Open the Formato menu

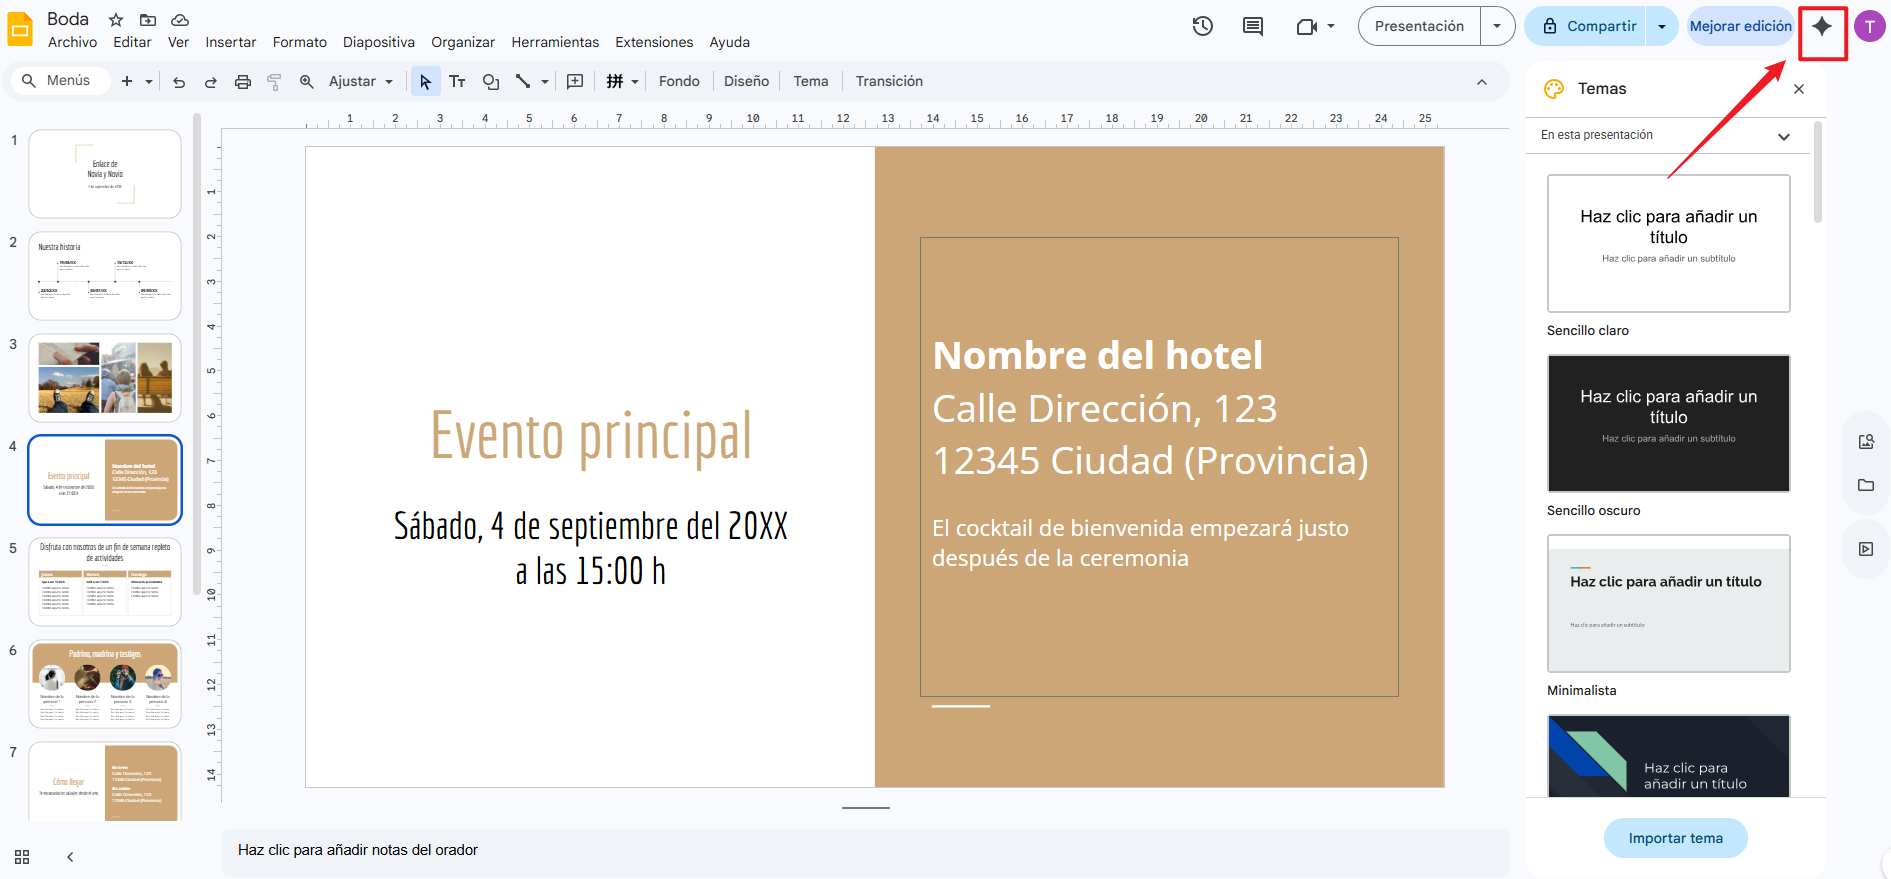point(300,42)
